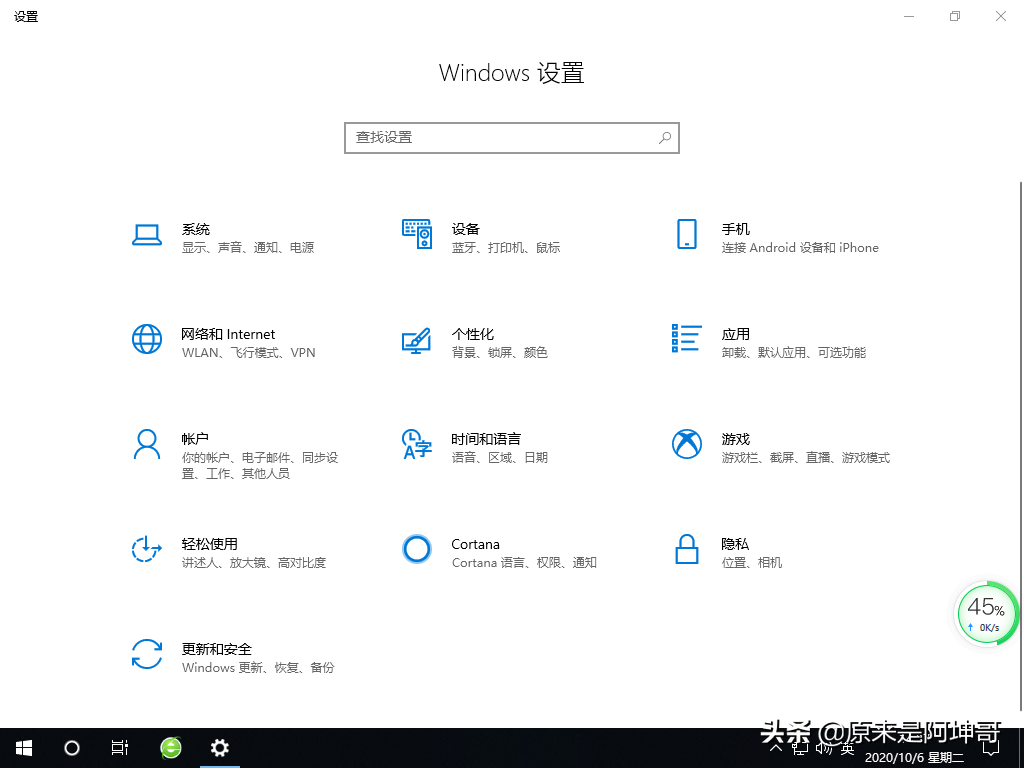Click the vertical scrollbar of Settings window
Image resolution: width=1024 pixels, height=768 pixels.
click(x=1020, y=447)
